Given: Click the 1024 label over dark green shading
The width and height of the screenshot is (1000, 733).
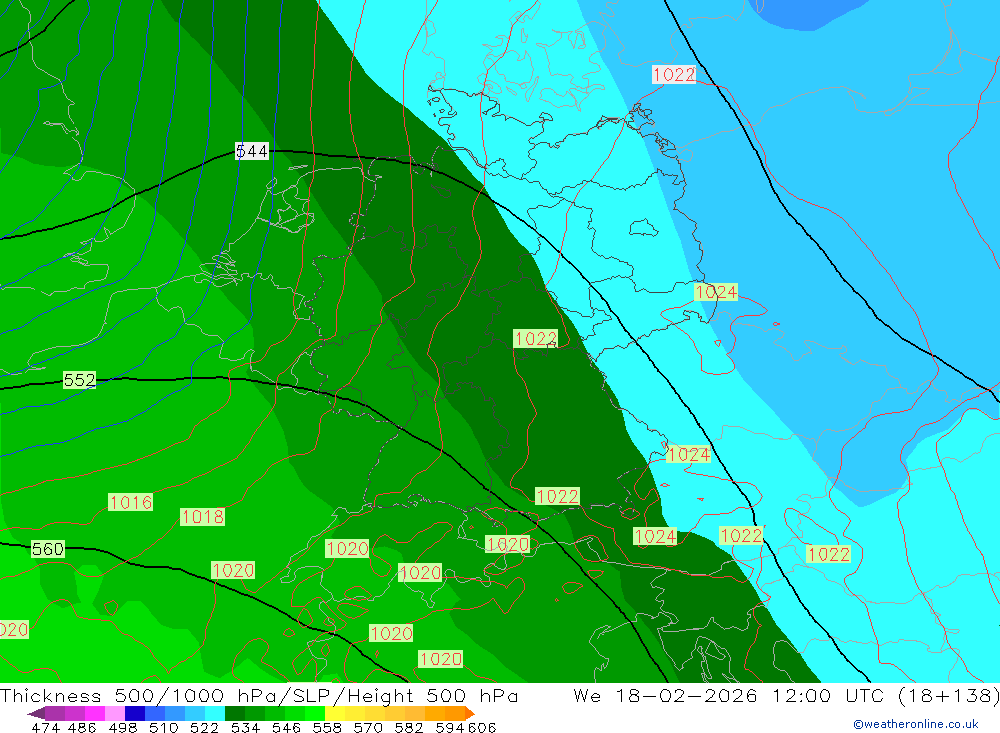Looking at the screenshot, I should [x=655, y=537].
